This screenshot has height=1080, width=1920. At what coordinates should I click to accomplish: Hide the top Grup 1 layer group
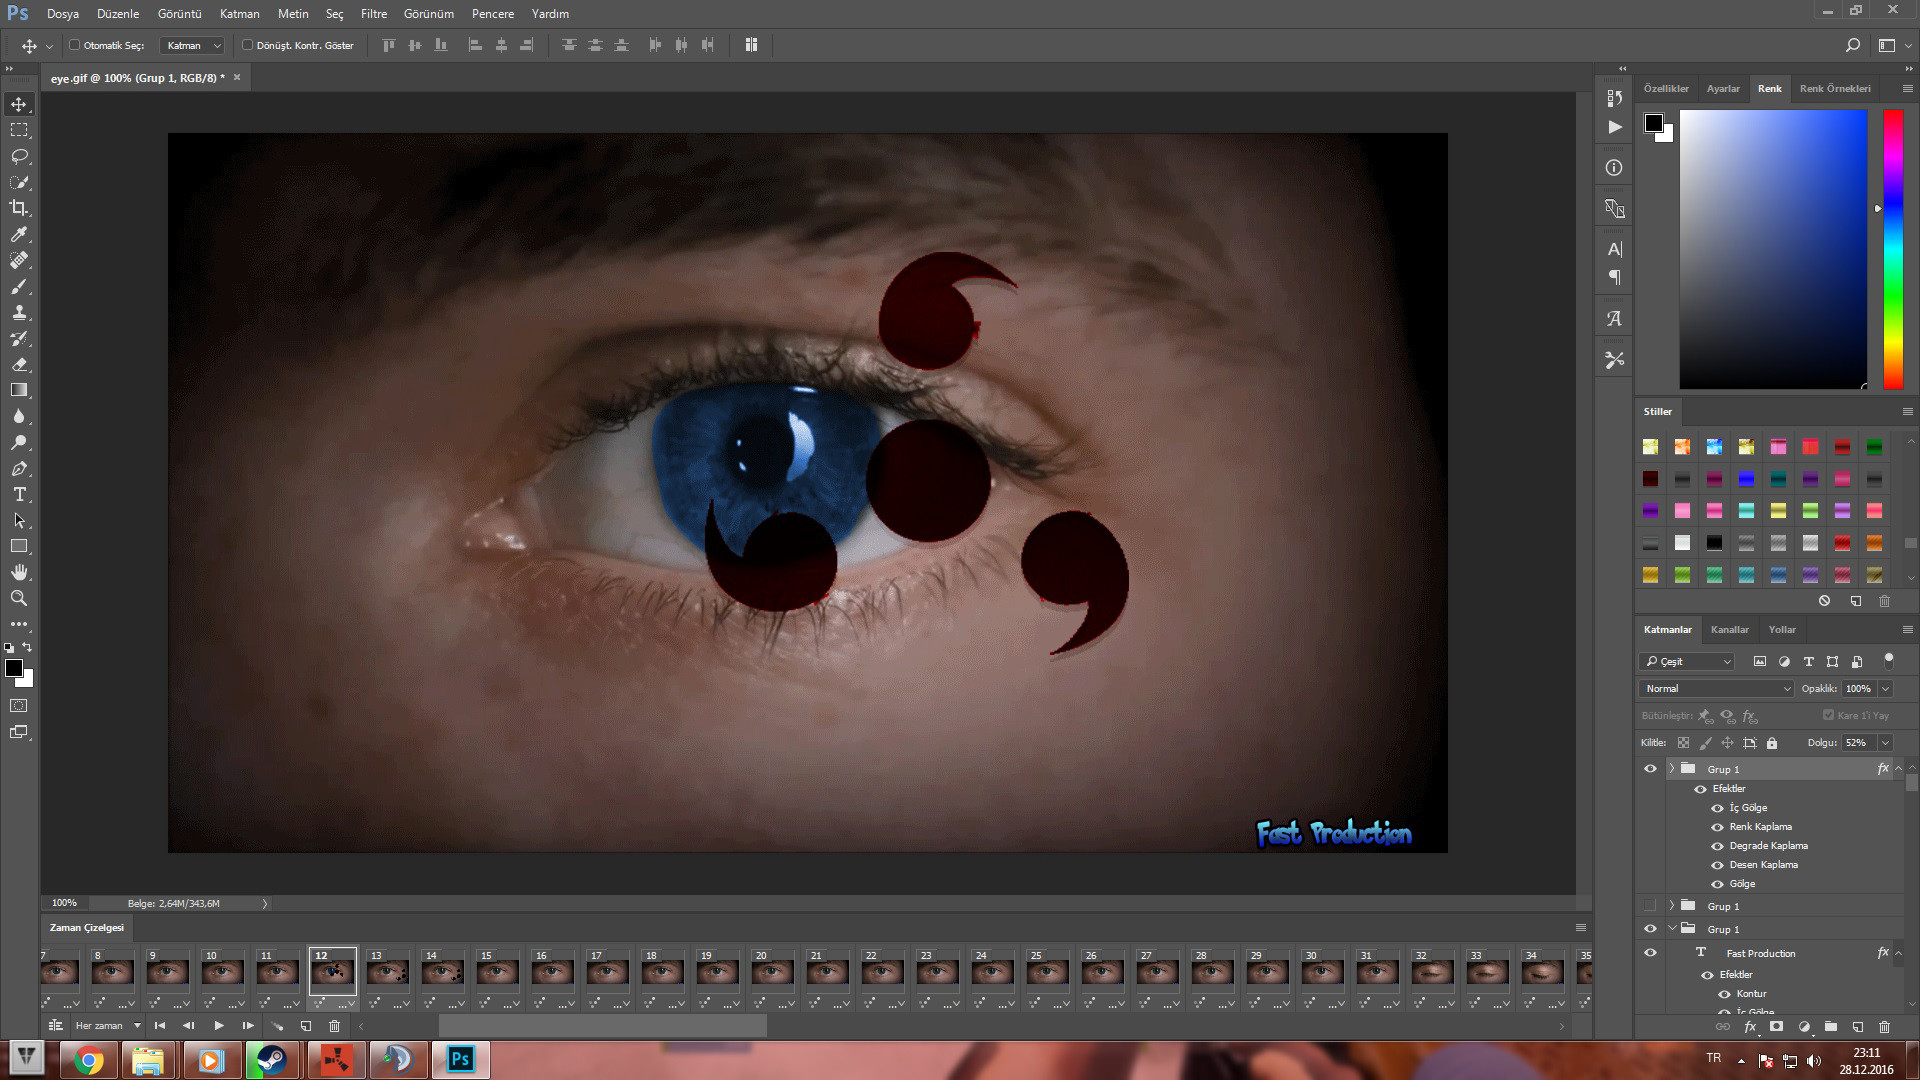coord(1650,769)
